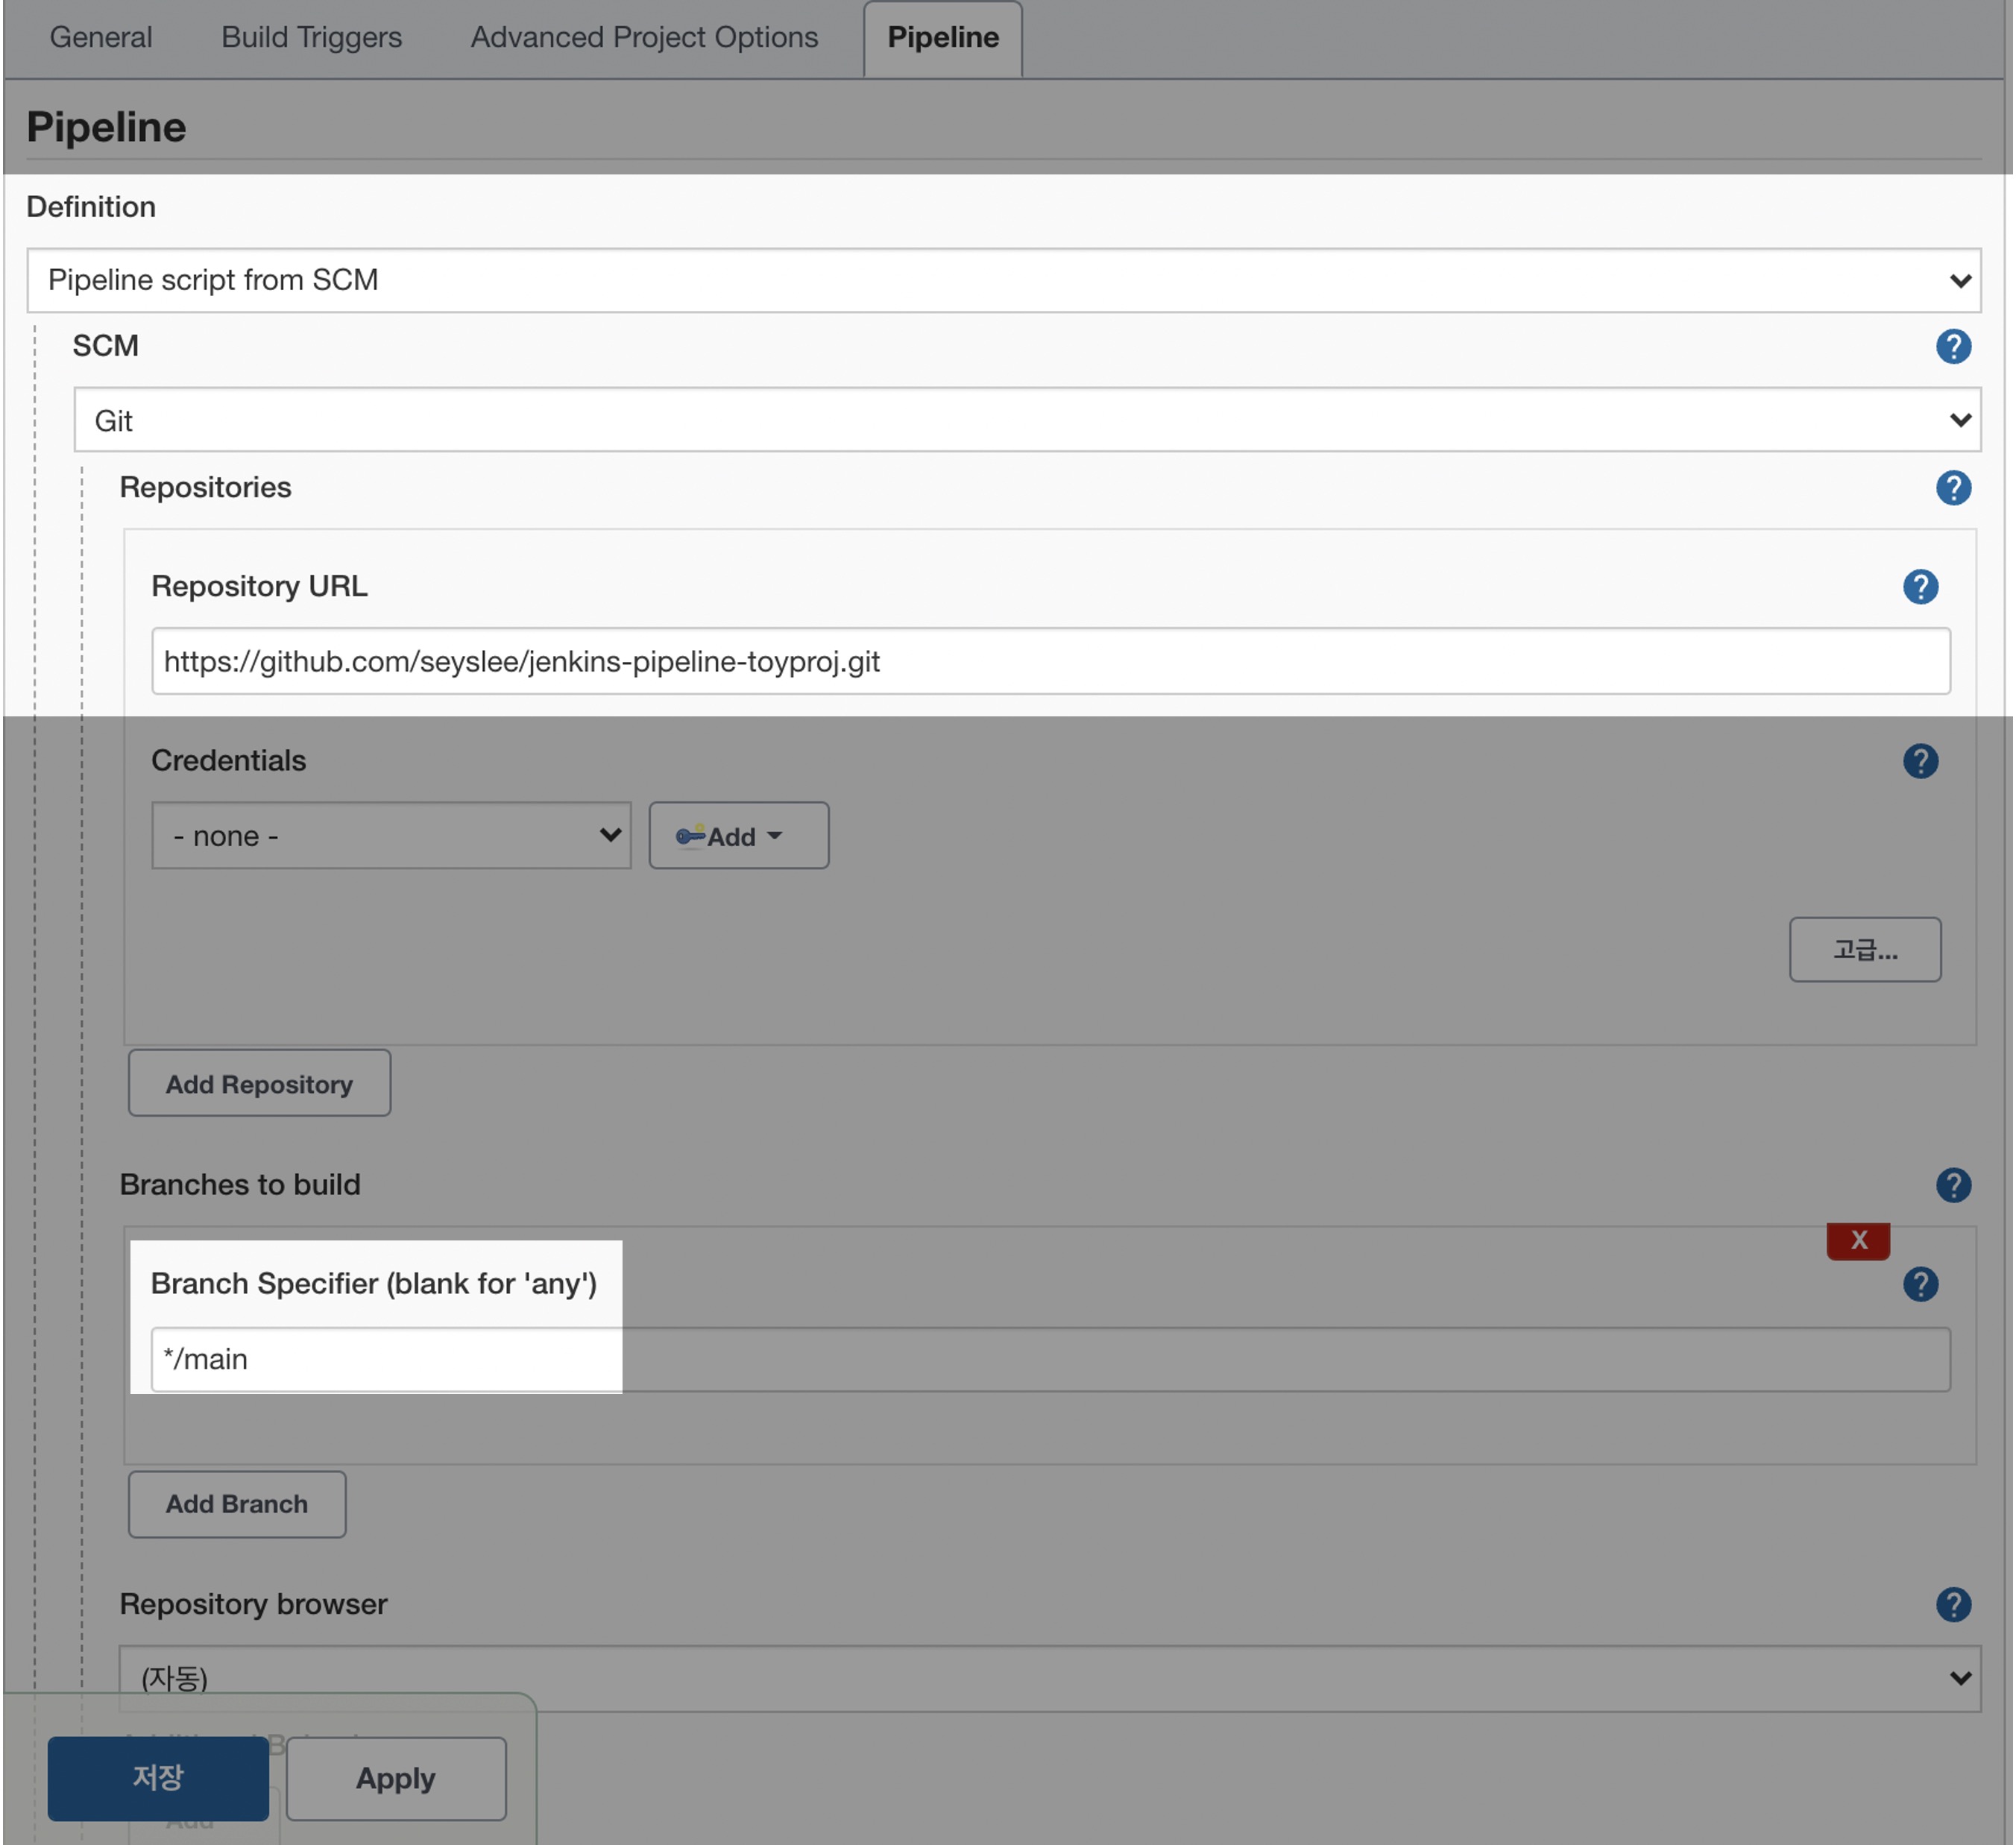The height and width of the screenshot is (1845, 2016).
Task: Open the Definition dropdown showing Pipeline script from SCM
Action: tap(1003, 280)
